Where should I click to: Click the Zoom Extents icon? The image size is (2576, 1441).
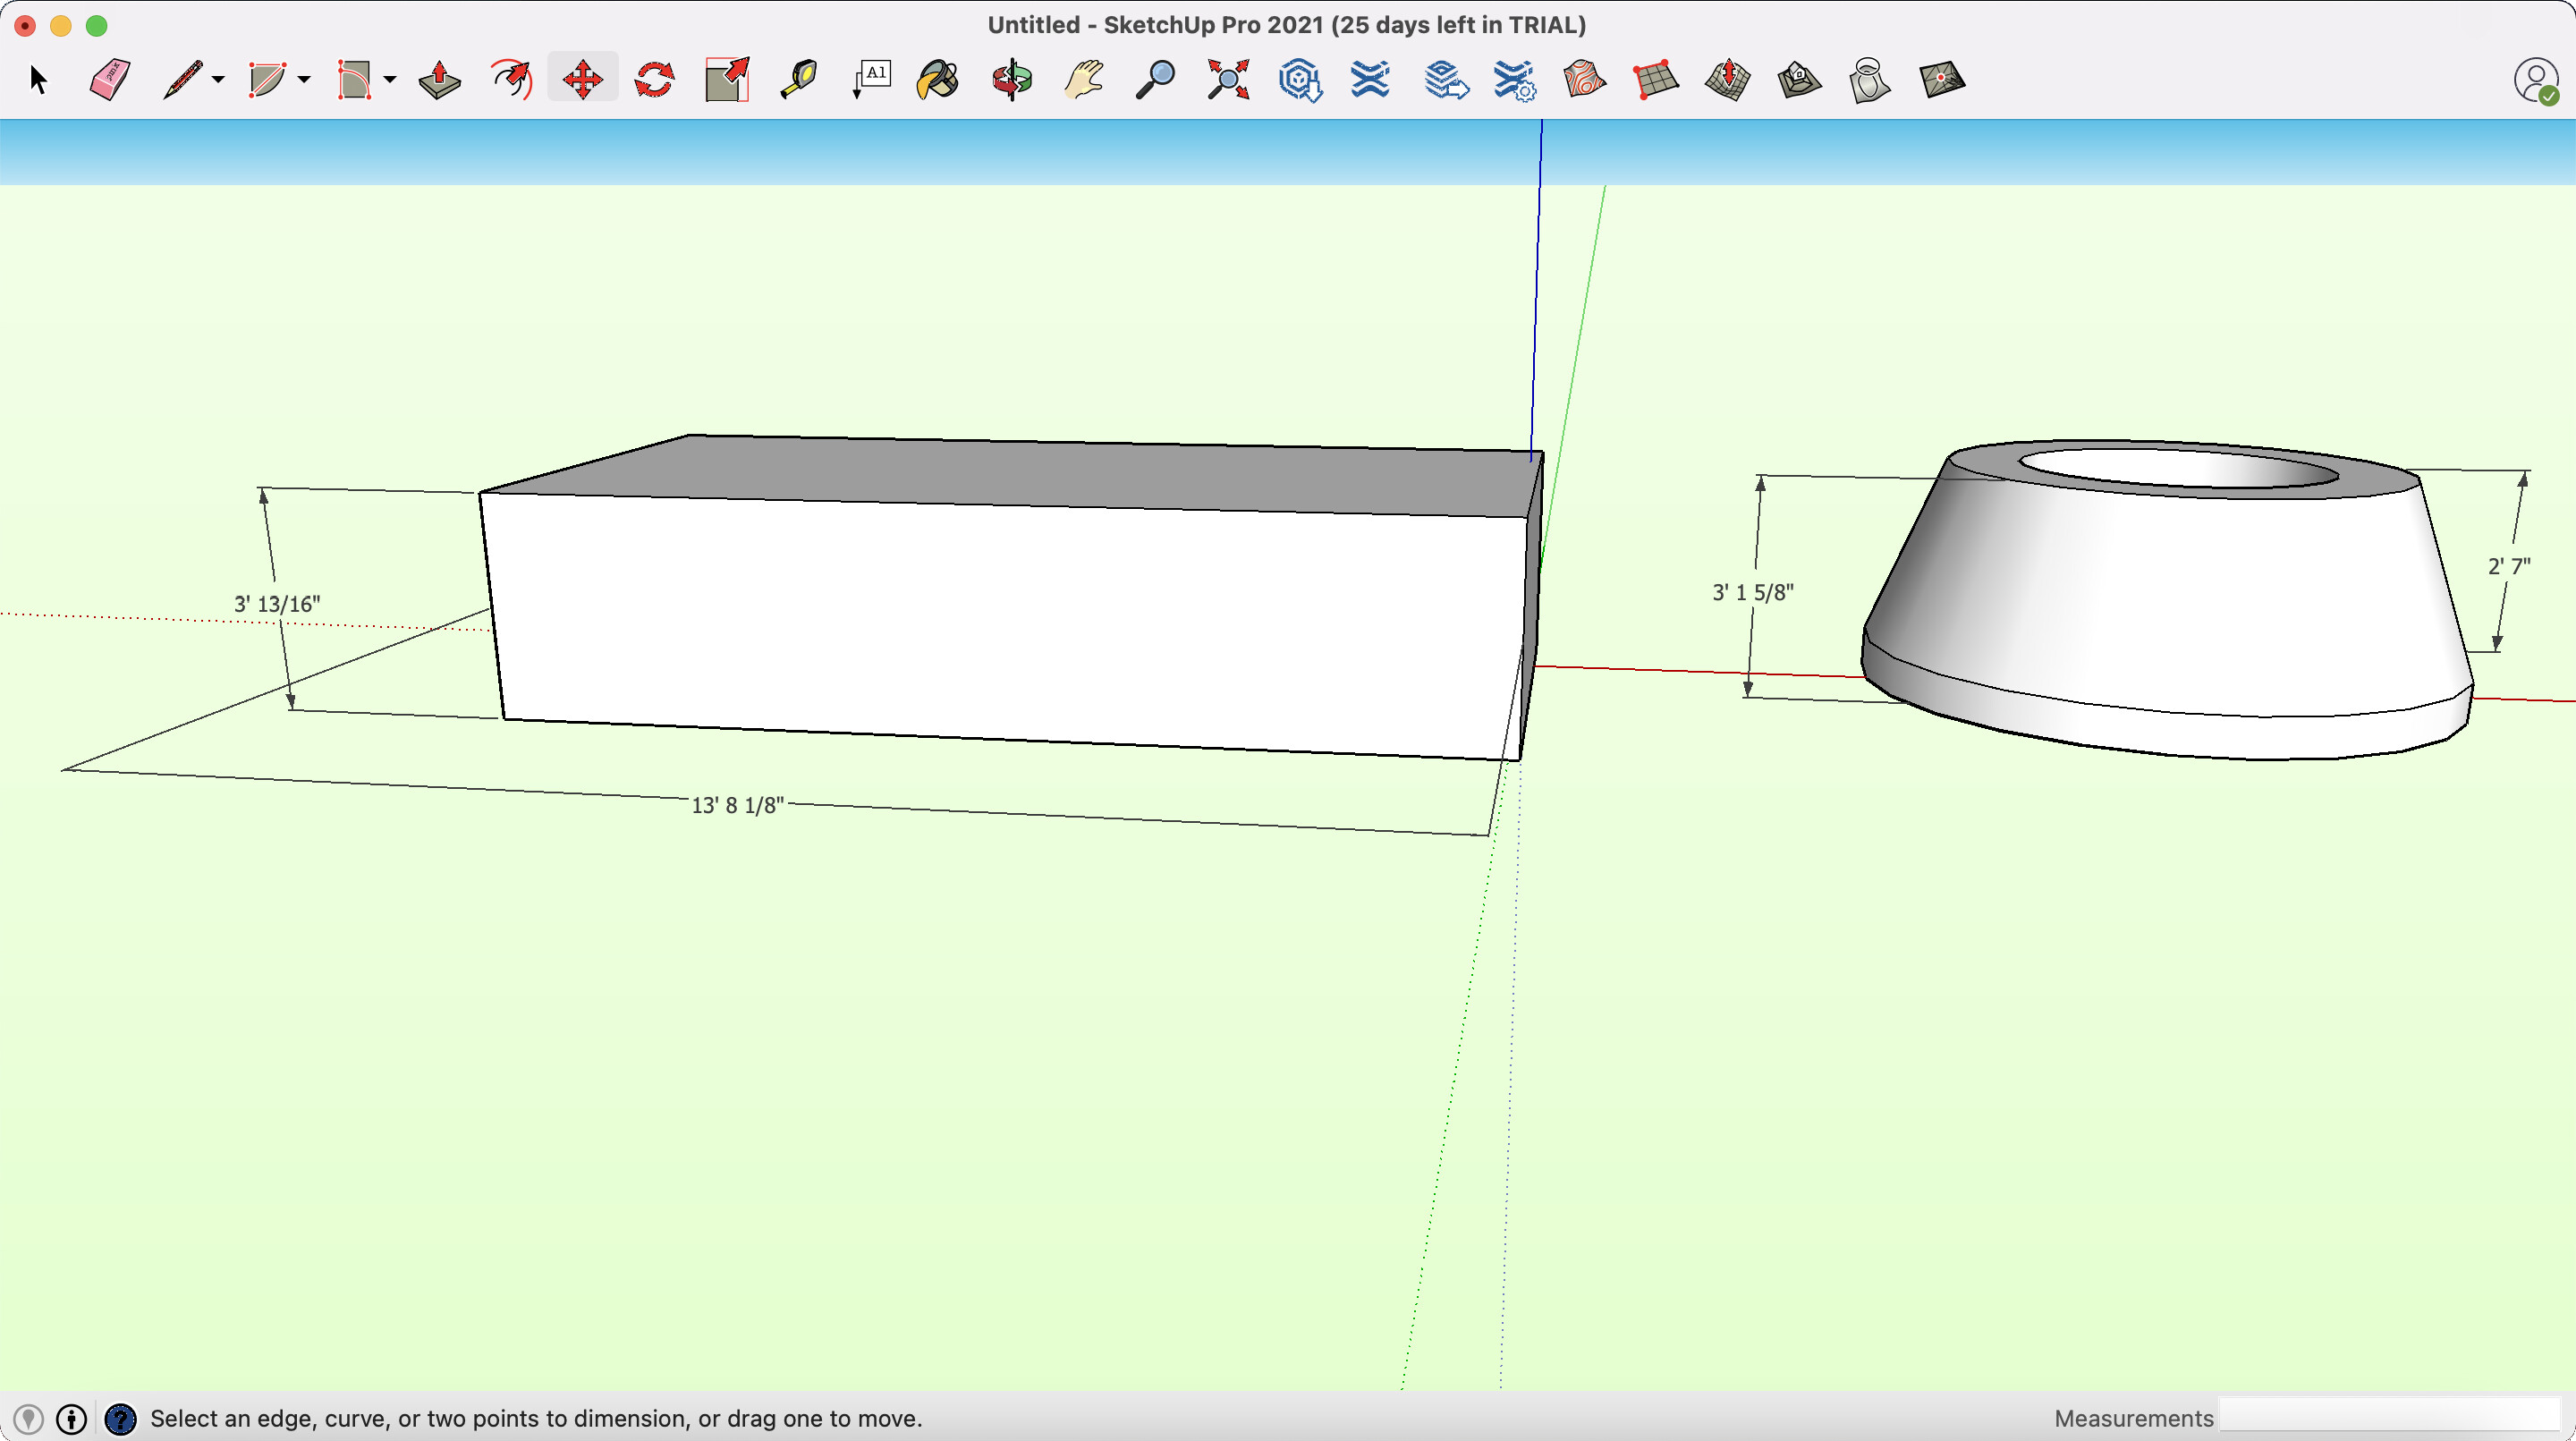coord(1227,79)
